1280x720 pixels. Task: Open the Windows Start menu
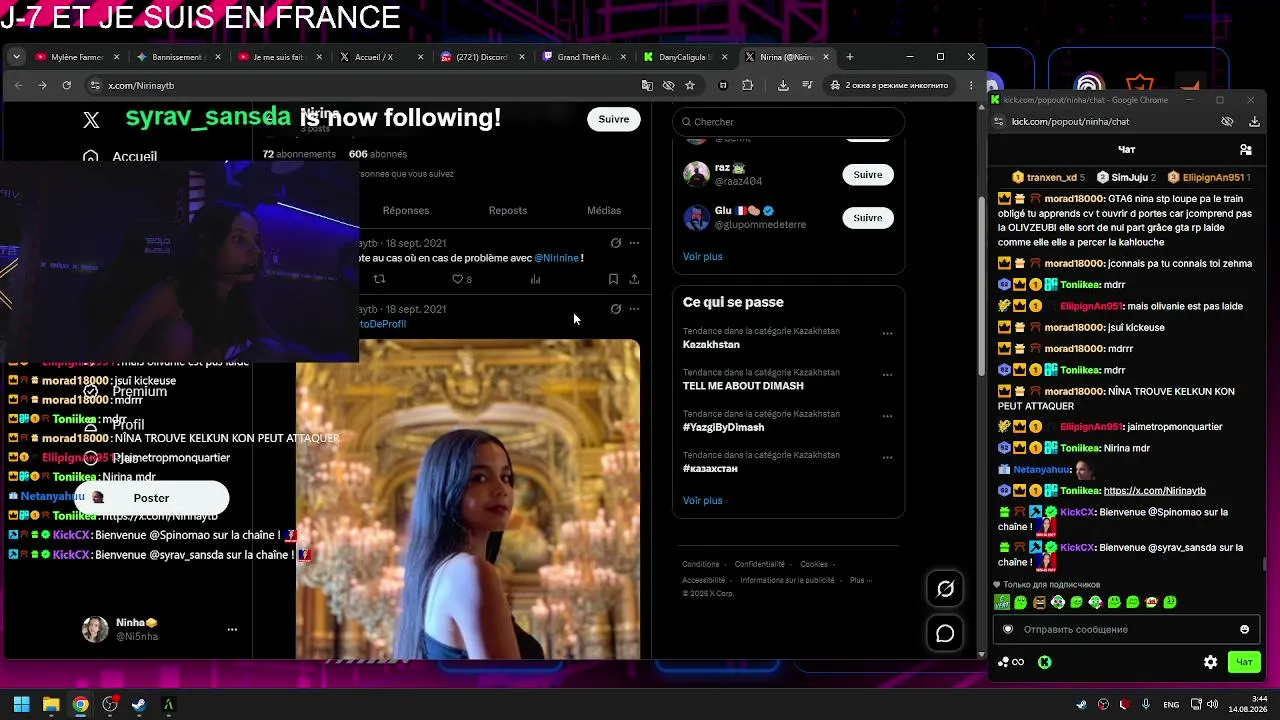click(21, 704)
